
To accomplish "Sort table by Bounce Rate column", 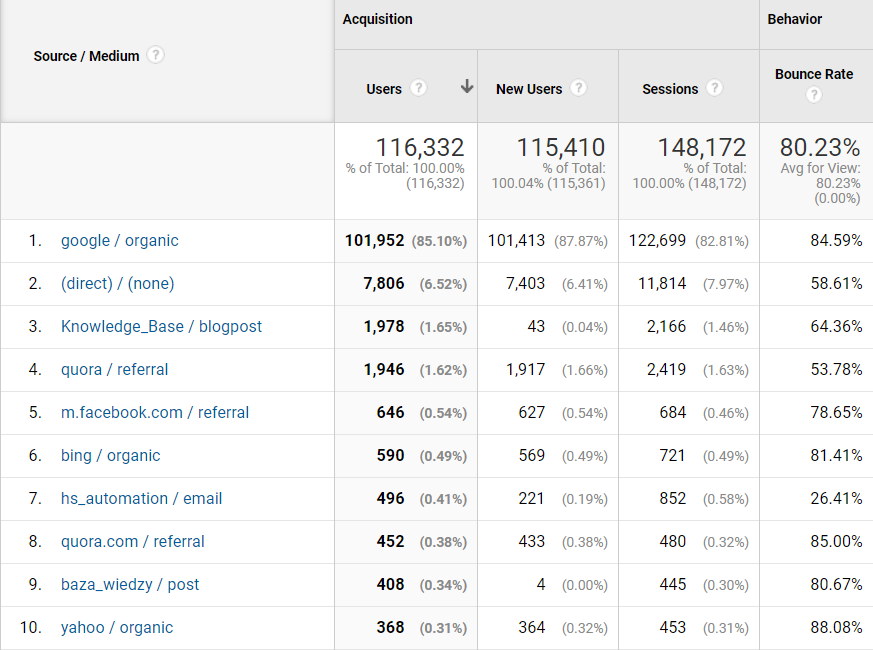I will pyautogui.click(x=813, y=74).
